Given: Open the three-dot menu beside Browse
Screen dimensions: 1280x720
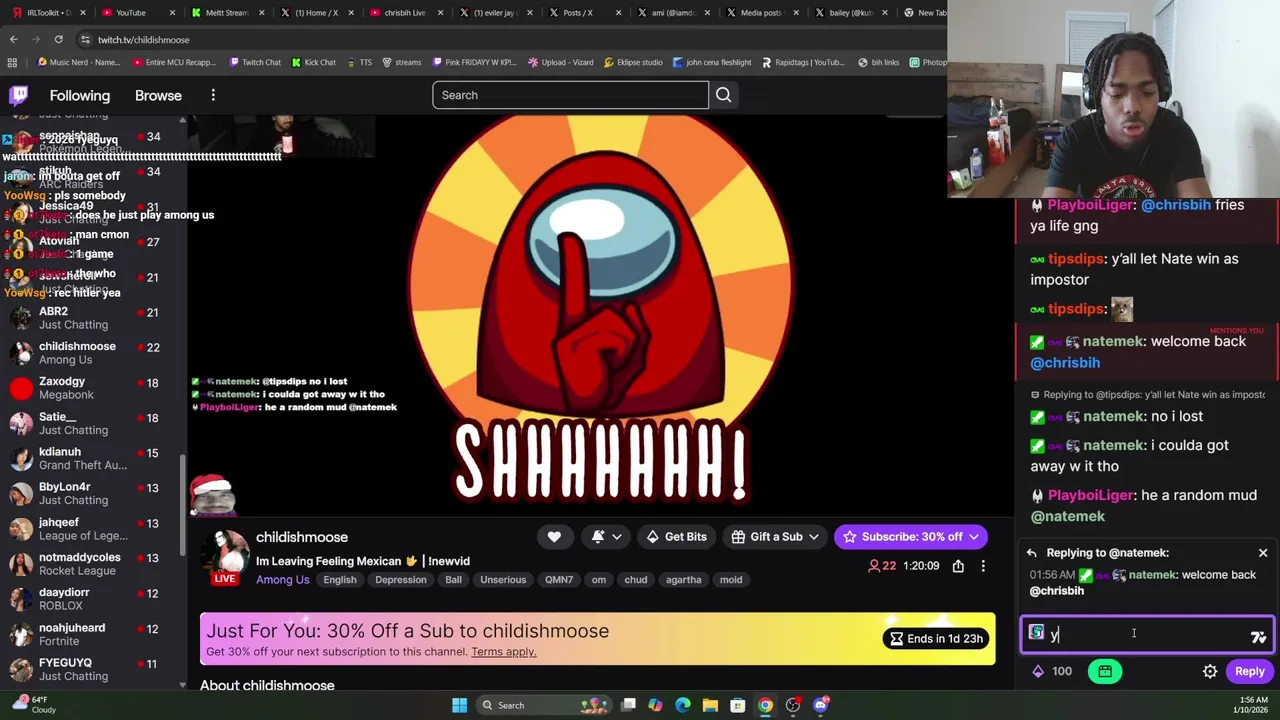Looking at the screenshot, I should click(x=213, y=95).
